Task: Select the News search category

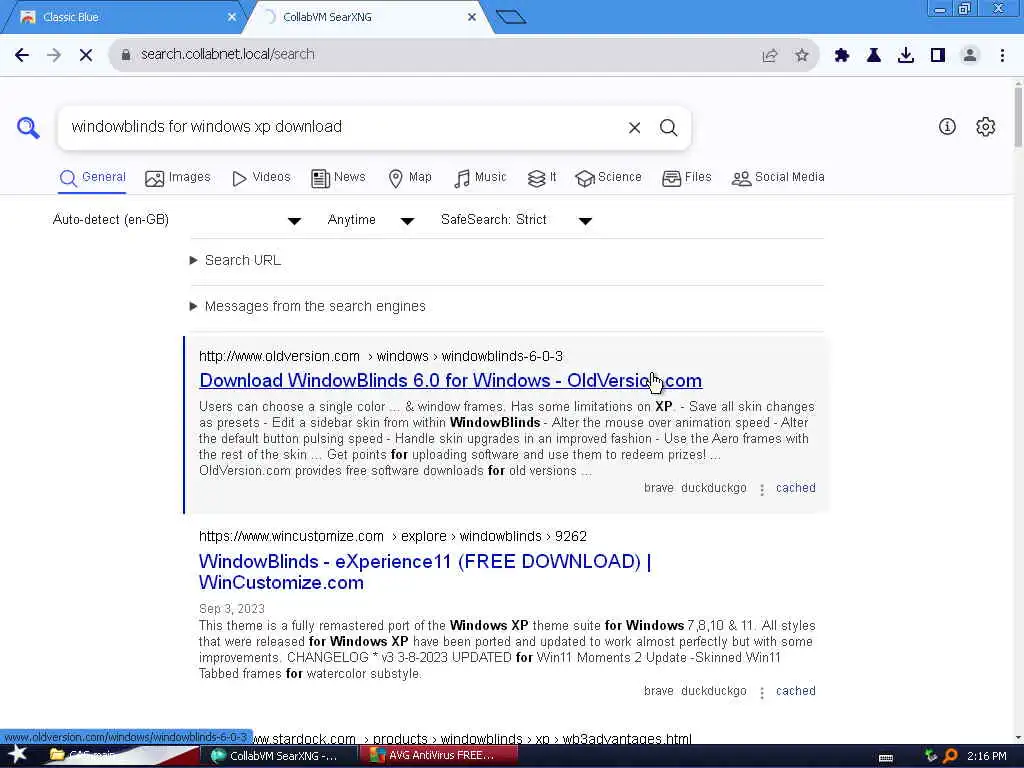Action: (338, 178)
